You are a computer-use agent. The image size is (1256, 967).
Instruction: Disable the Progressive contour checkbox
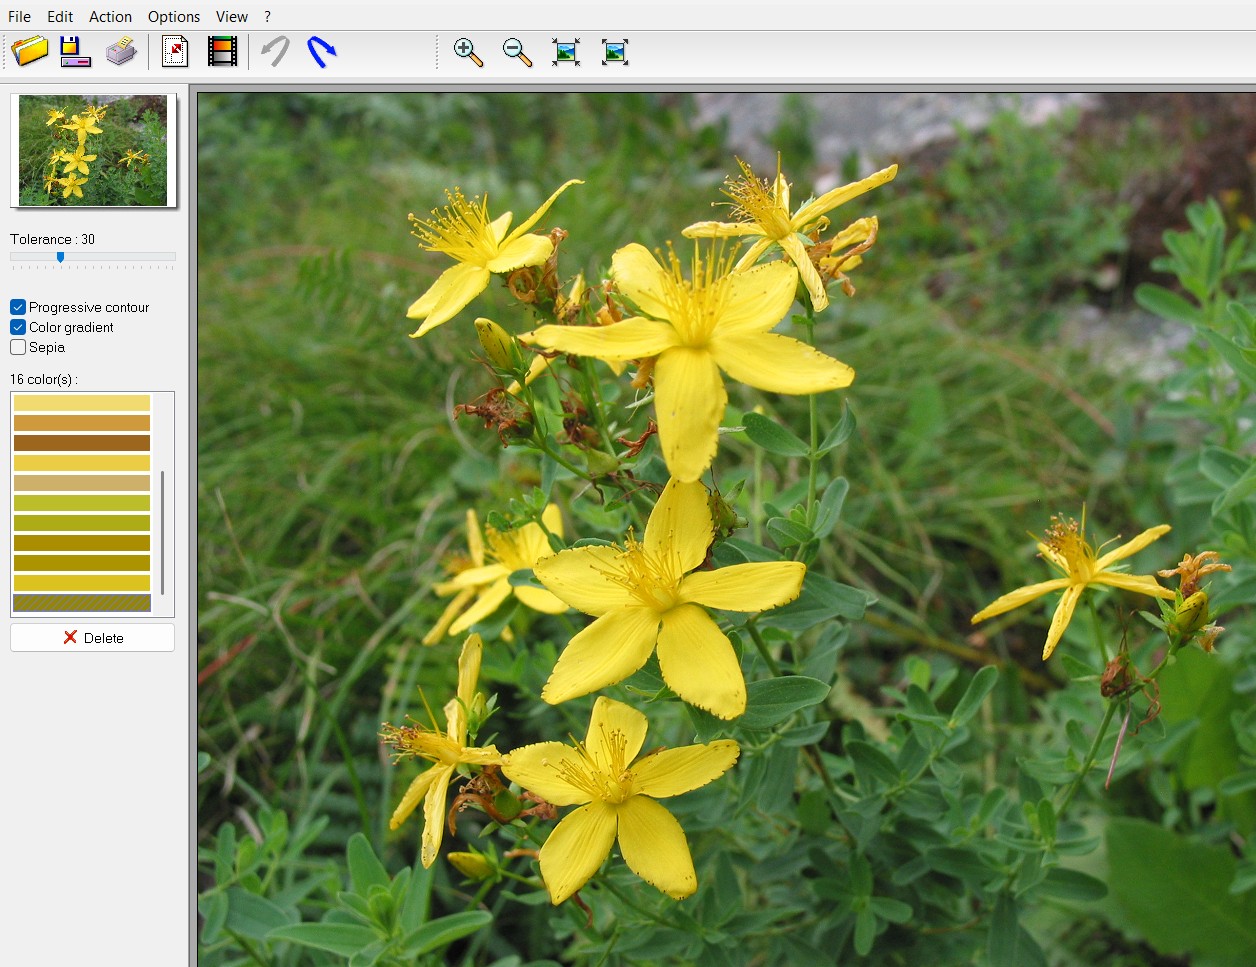[x=18, y=307]
